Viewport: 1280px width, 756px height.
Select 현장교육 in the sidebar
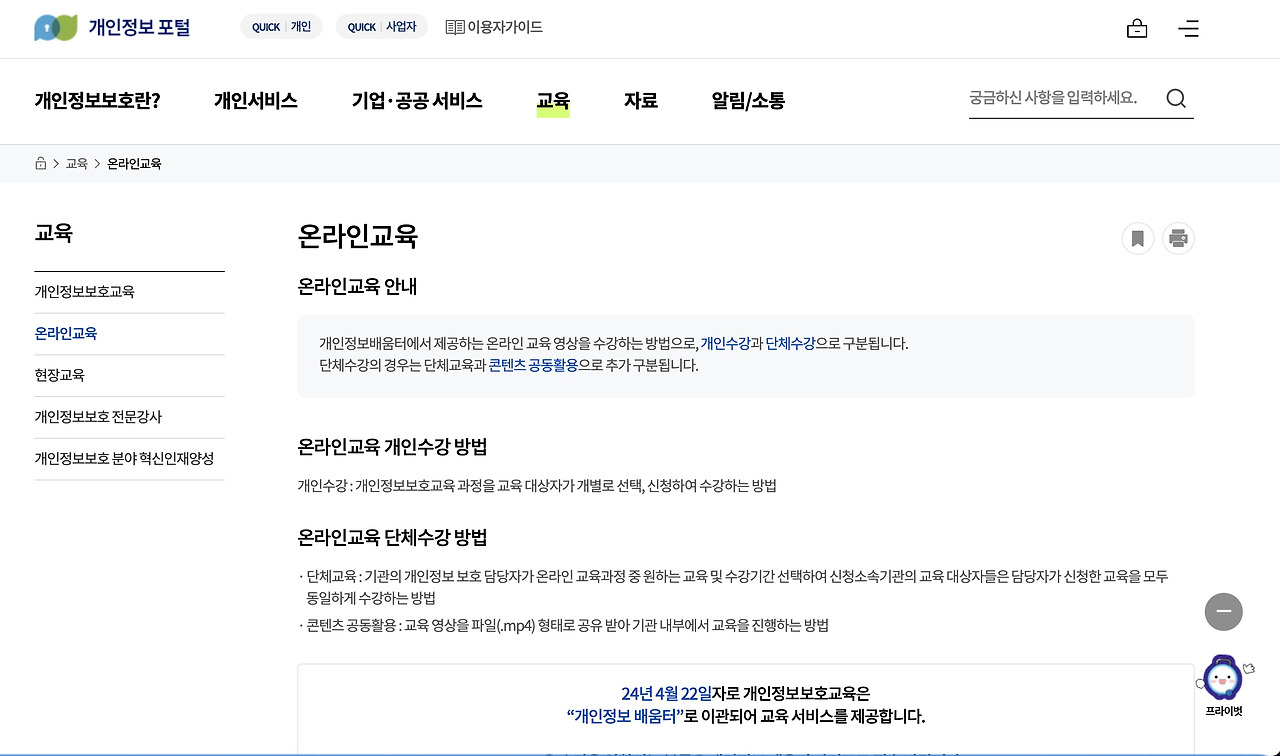(59, 375)
